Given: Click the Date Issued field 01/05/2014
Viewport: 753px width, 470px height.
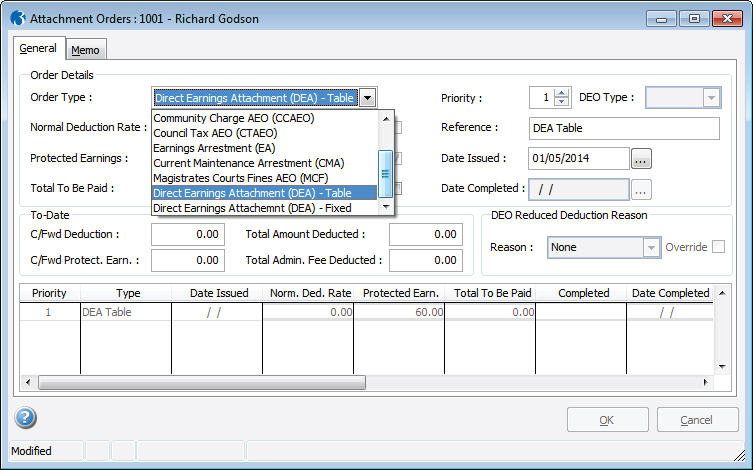Looking at the screenshot, I should [579, 158].
